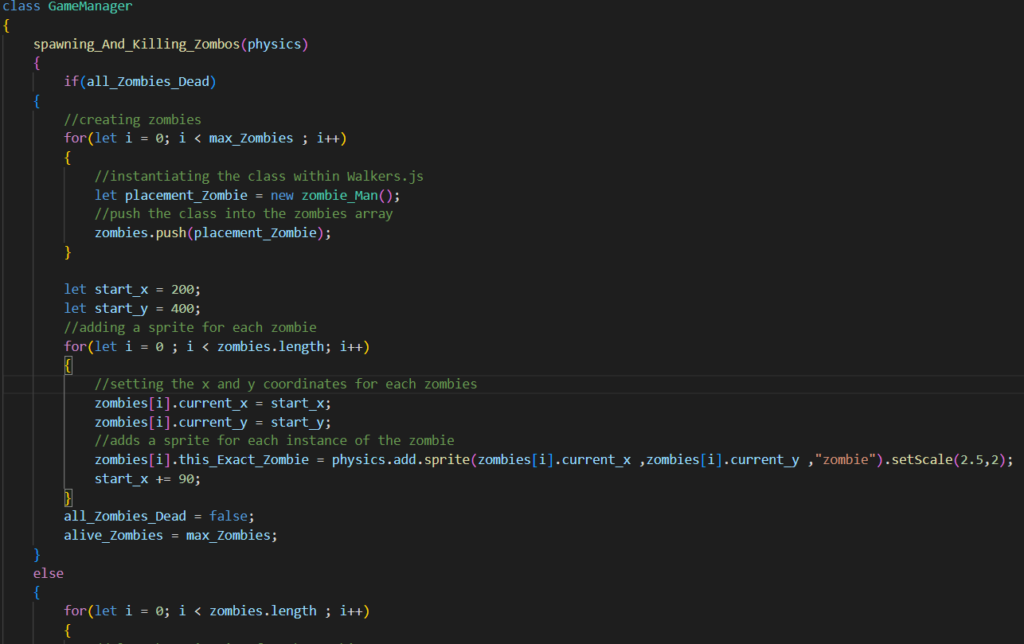Click the highlighted closing brace before all_Zombies_Dead assignment
Screen dimensions: 1024x644
click(68, 498)
